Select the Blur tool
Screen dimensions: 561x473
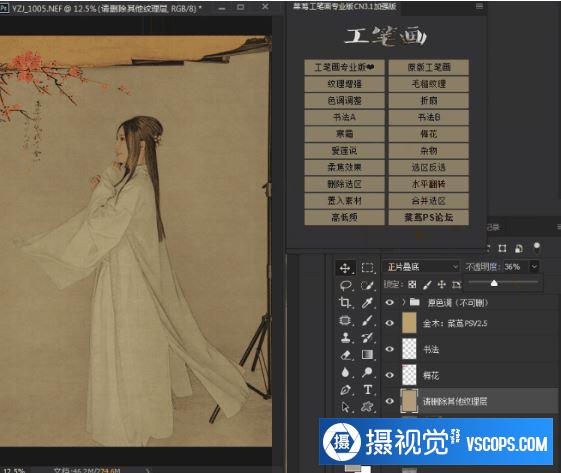coord(345,372)
